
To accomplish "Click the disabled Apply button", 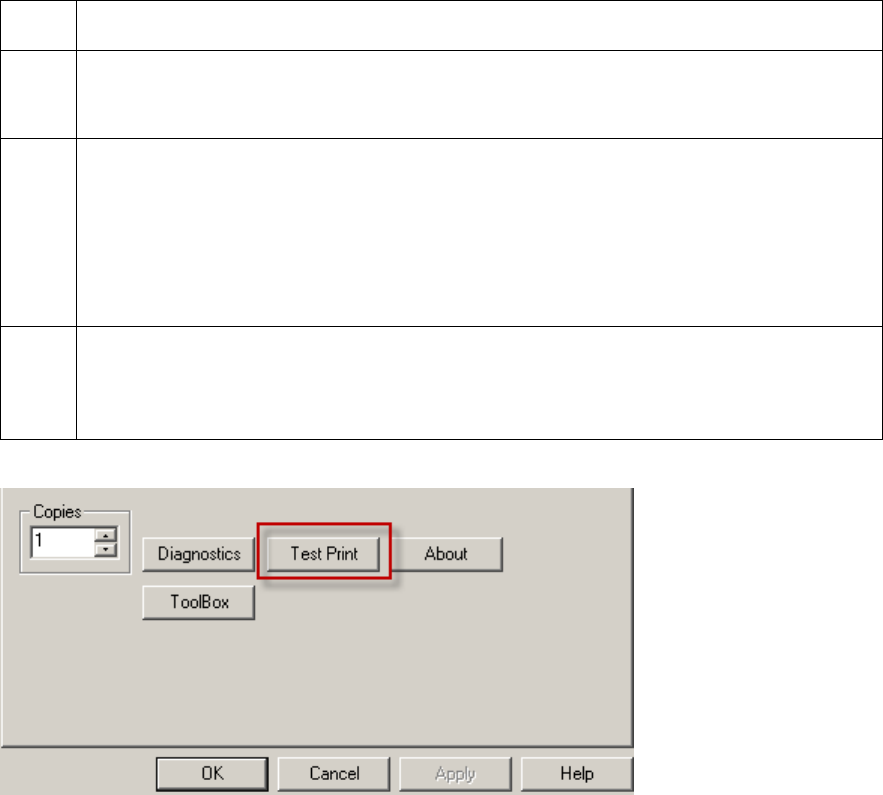I will (455, 774).
